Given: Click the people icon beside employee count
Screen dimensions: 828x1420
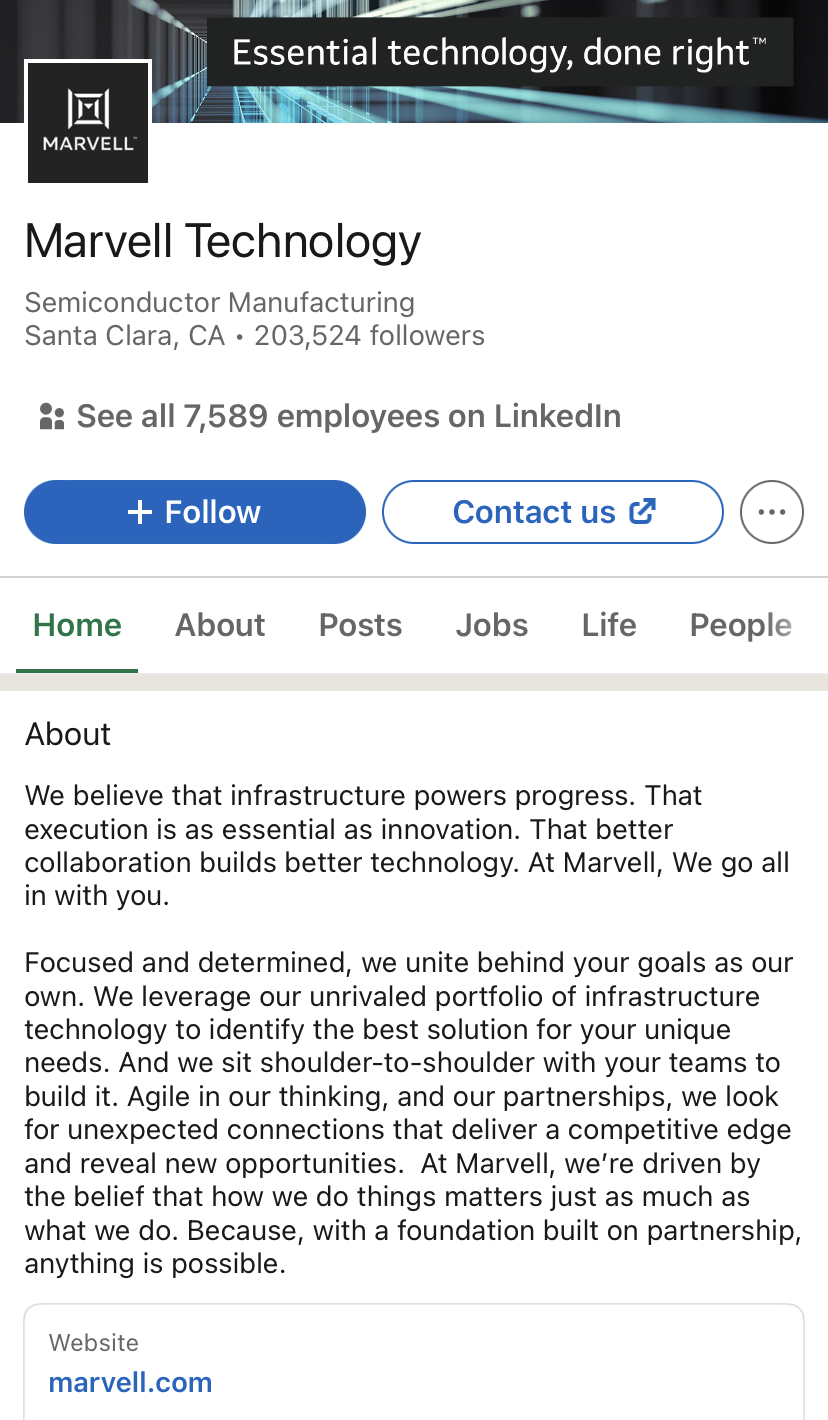Looking at the screenshot, I should pyautogui.click(x=51, y=417).
